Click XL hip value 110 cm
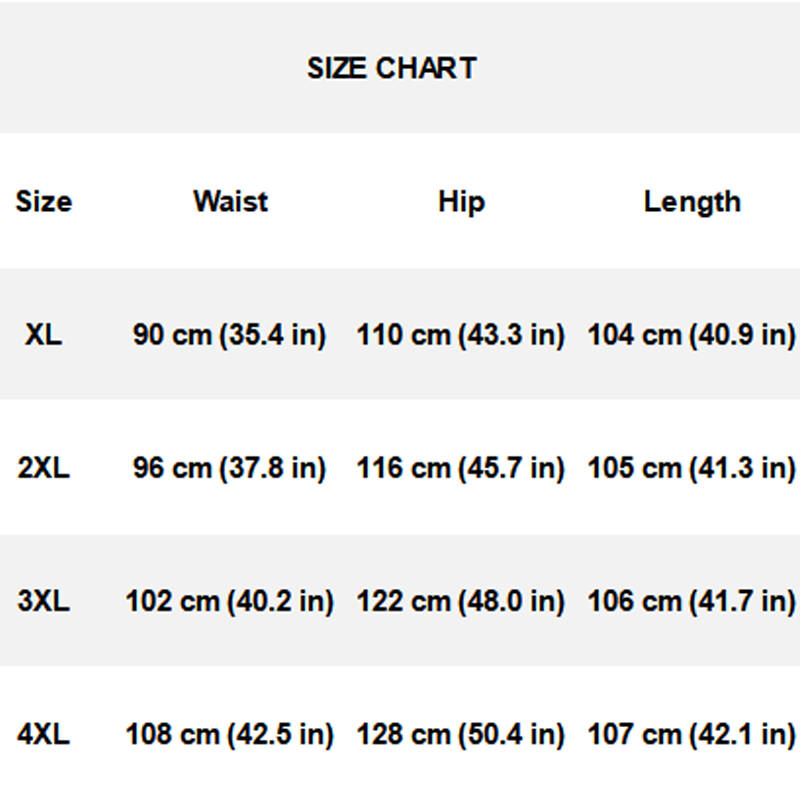800x800 pixels. pyautogui.click(x=461, y=334)
